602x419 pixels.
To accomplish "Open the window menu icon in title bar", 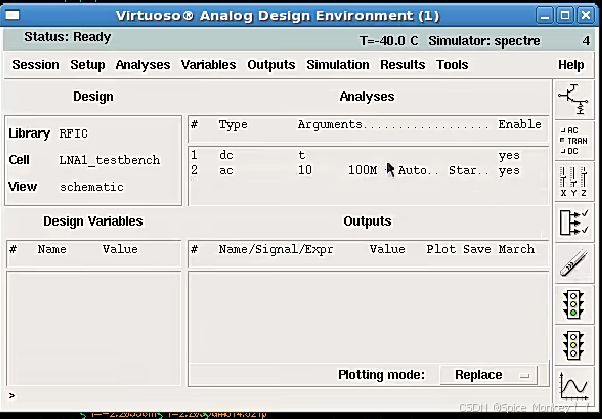I will click(x=12, y=15).
